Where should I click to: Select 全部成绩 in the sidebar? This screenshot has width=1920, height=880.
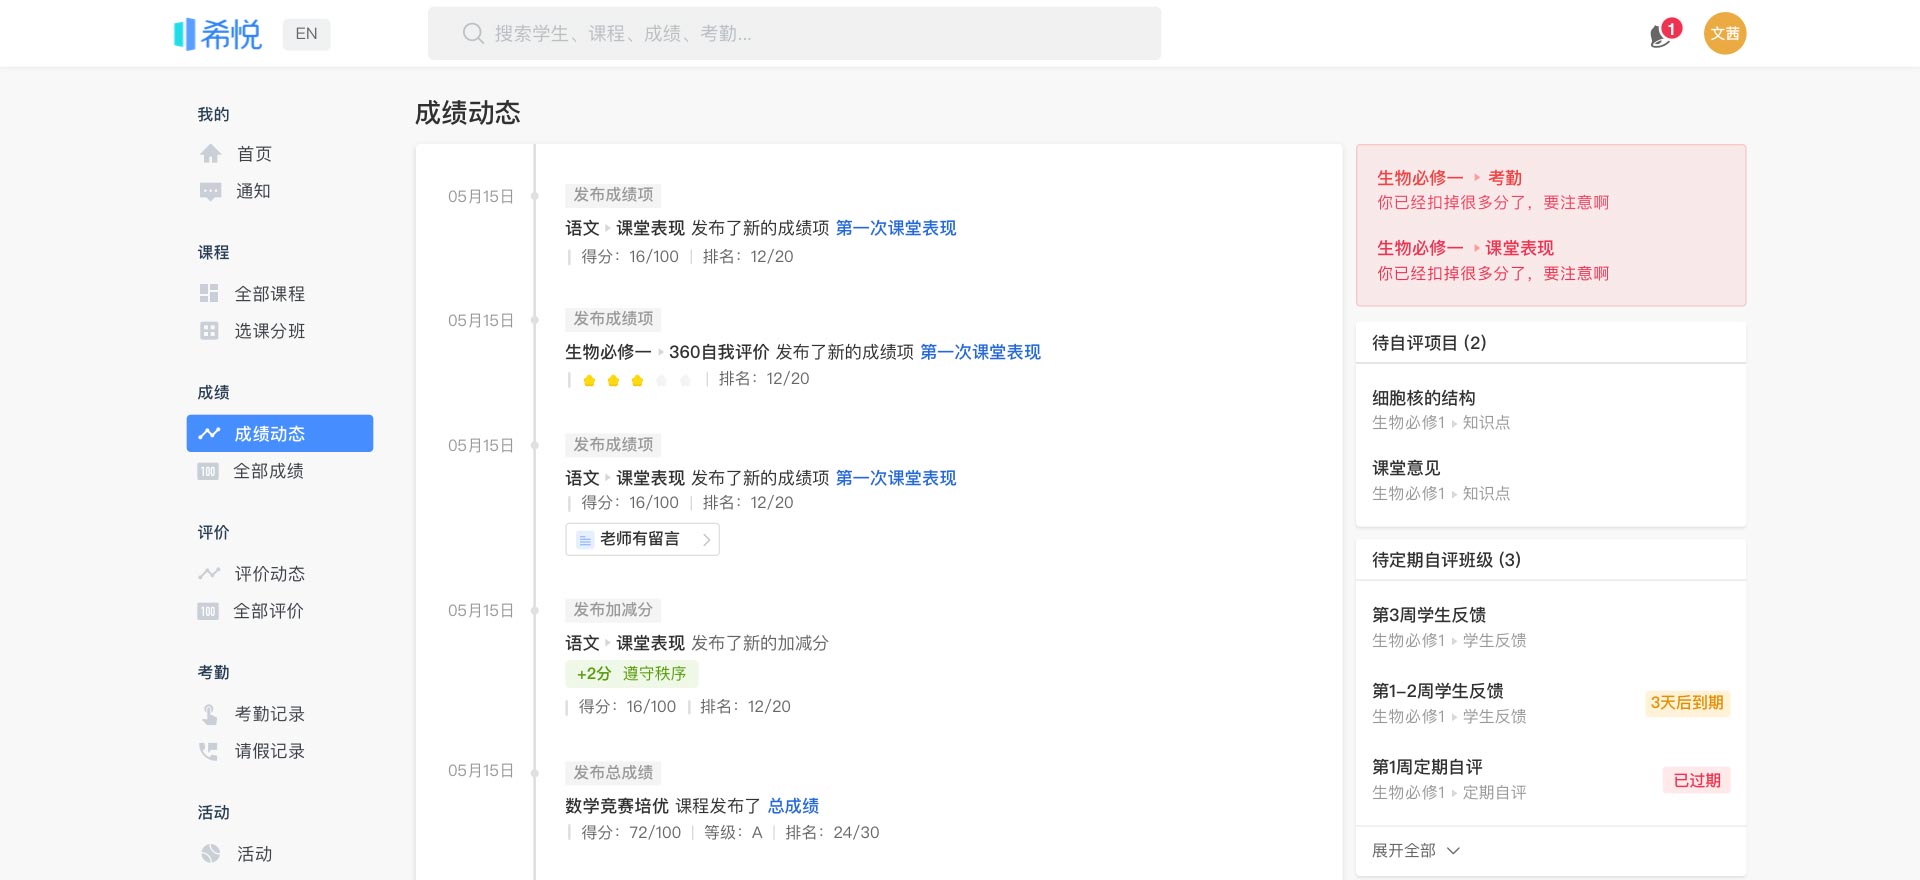click(268, 471)
